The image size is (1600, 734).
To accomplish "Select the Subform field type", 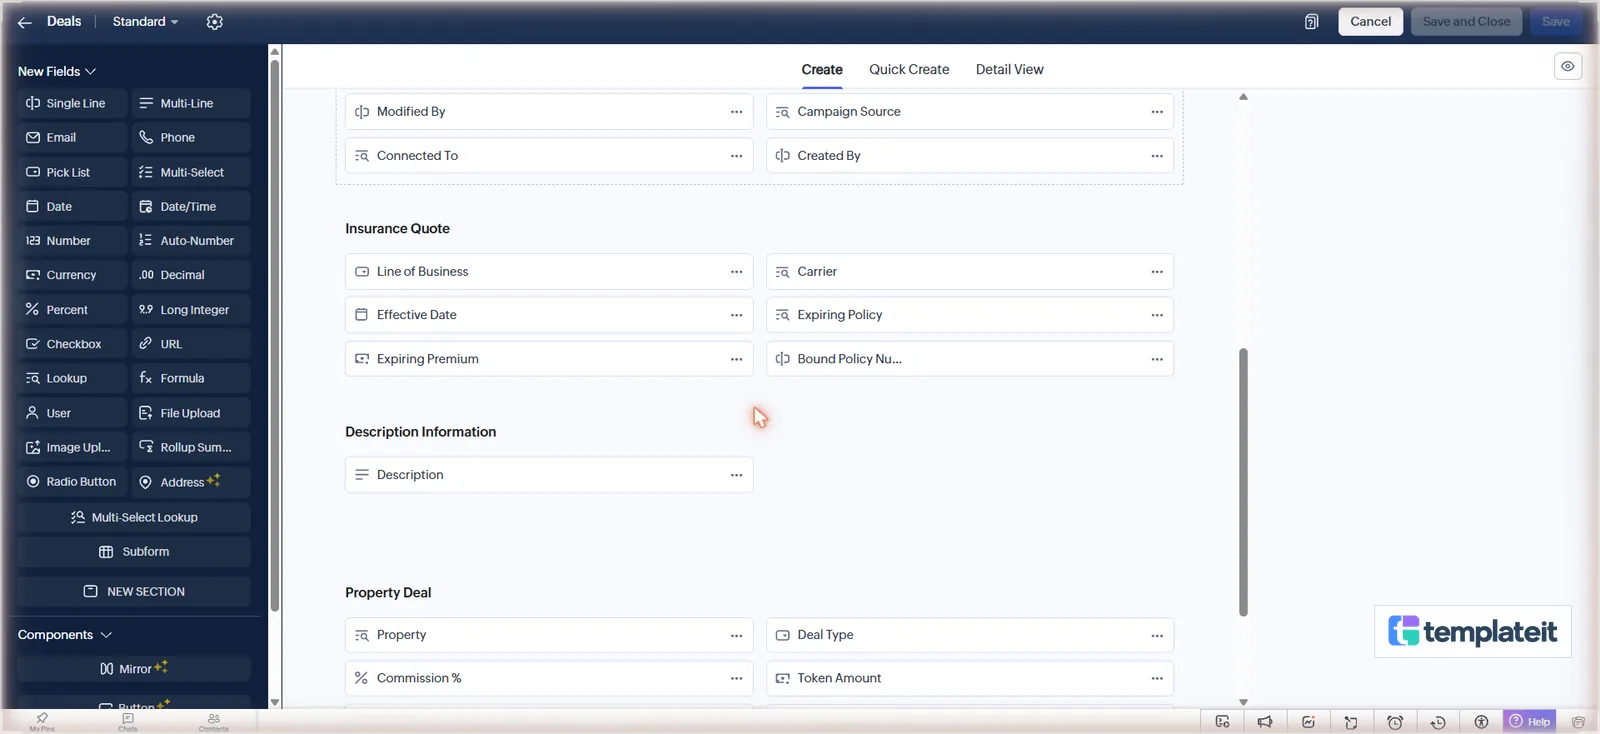I will (134, 552).
